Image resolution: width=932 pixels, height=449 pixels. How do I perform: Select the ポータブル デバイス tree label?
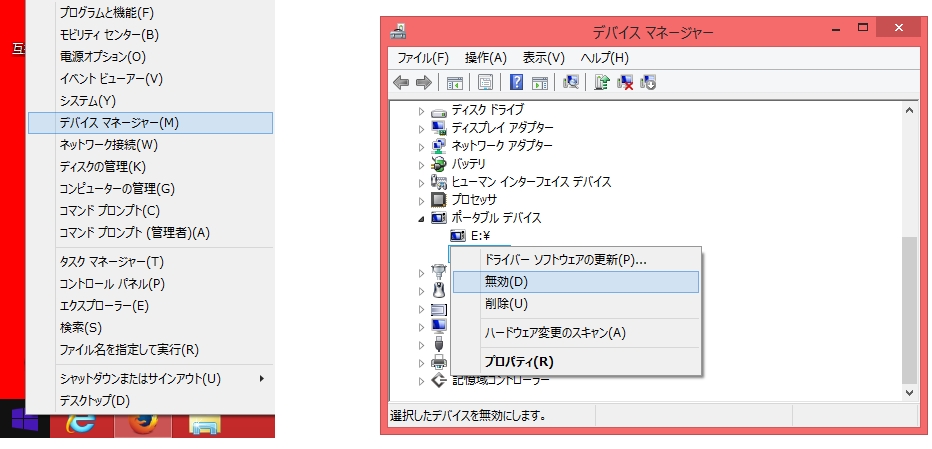coord(496,218)
